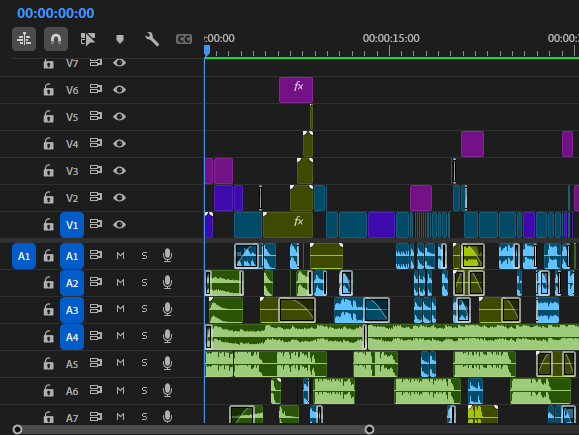The image size is (579, 435).
Task: Toggle track lock on V6
Action: click(48, 90)
